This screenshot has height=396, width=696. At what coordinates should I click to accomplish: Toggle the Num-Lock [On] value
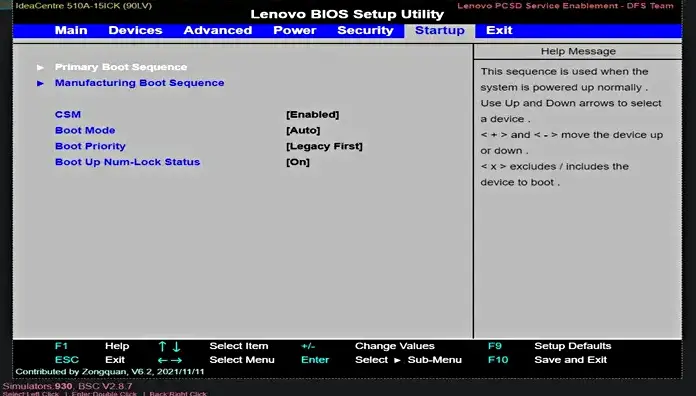[x=298, y=162]
